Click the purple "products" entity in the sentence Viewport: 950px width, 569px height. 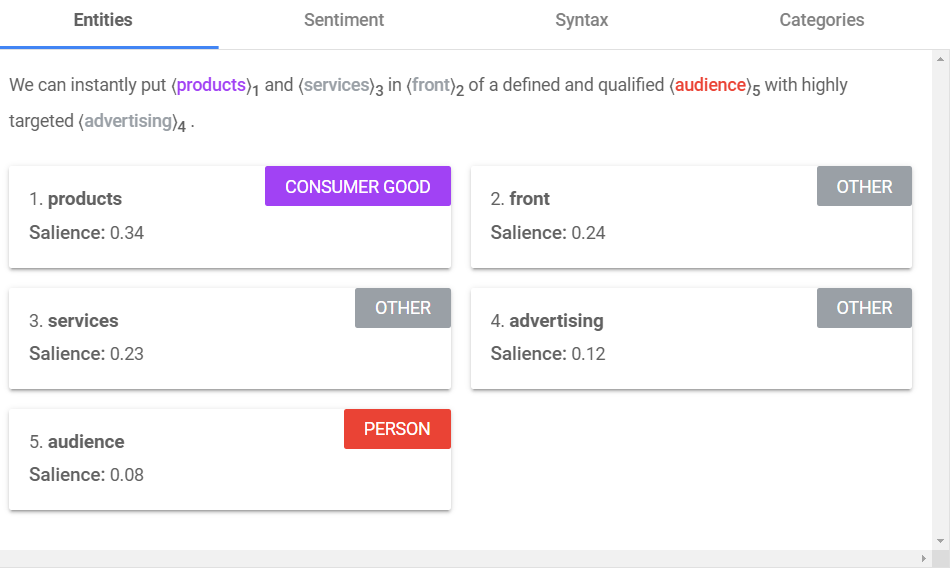tap(211, 86)
